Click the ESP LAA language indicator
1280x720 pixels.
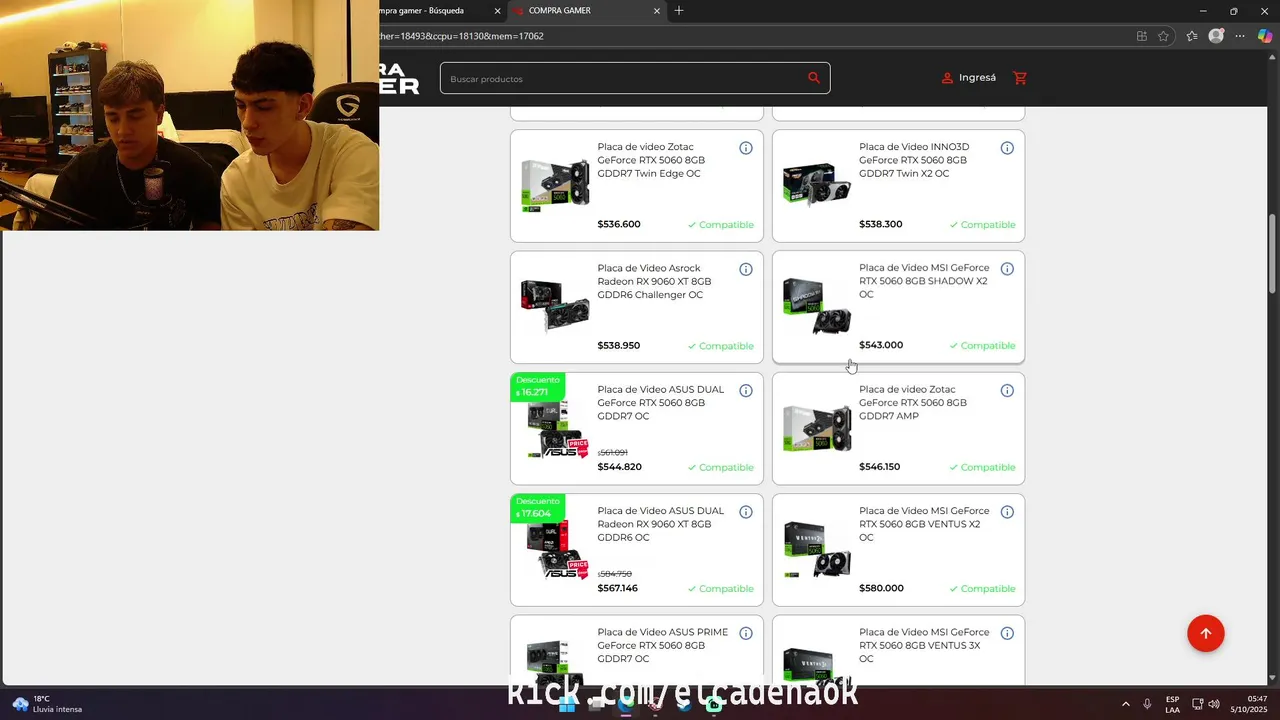click(x=1172, y=704)
